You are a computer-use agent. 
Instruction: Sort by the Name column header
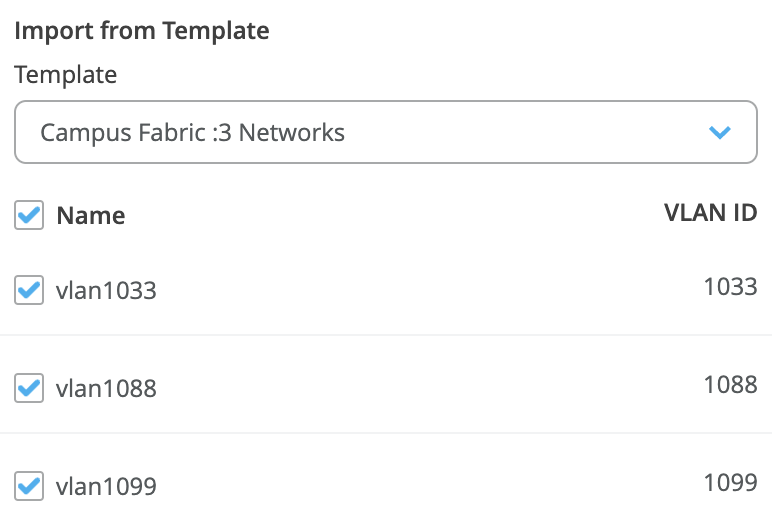coord(91,215)
